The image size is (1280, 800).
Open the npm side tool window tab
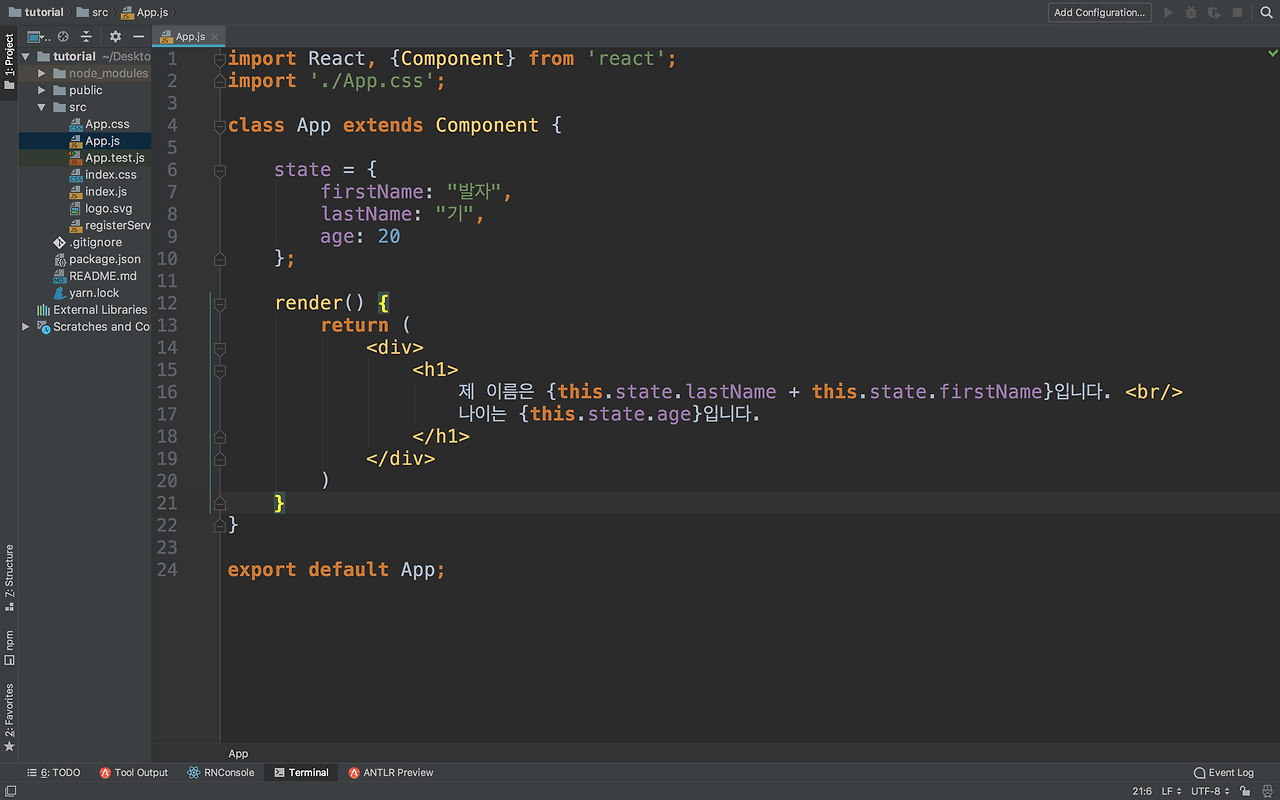click(9, 647)
